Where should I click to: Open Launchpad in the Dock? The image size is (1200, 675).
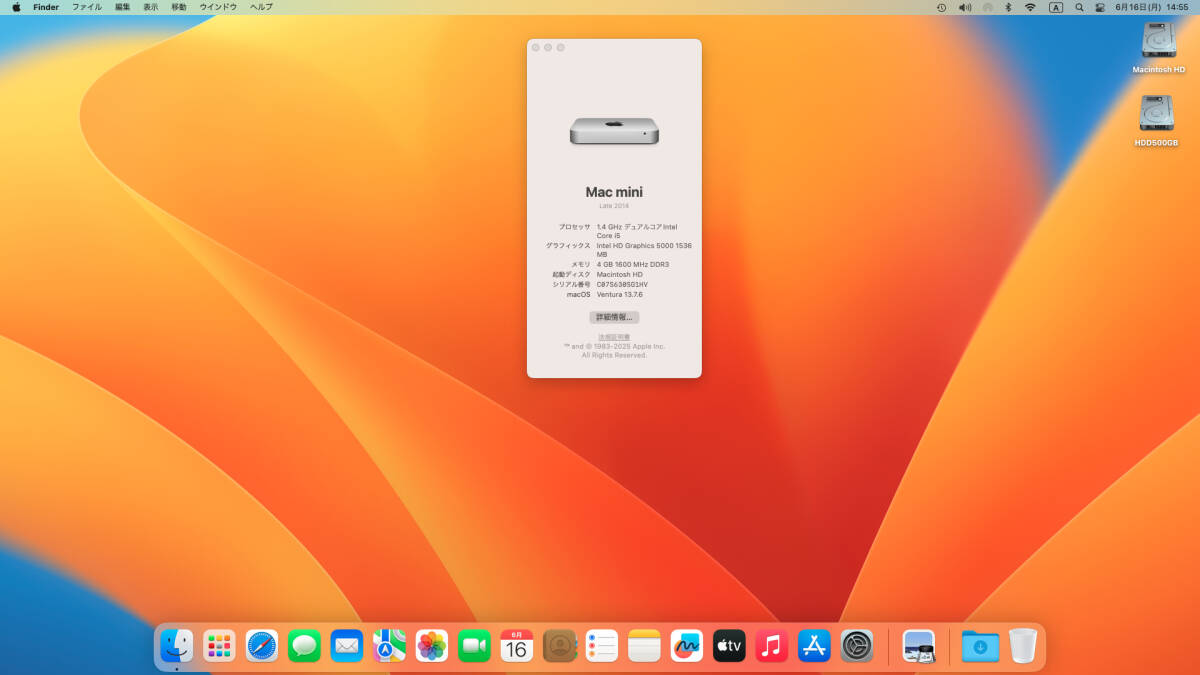(219, 646)
